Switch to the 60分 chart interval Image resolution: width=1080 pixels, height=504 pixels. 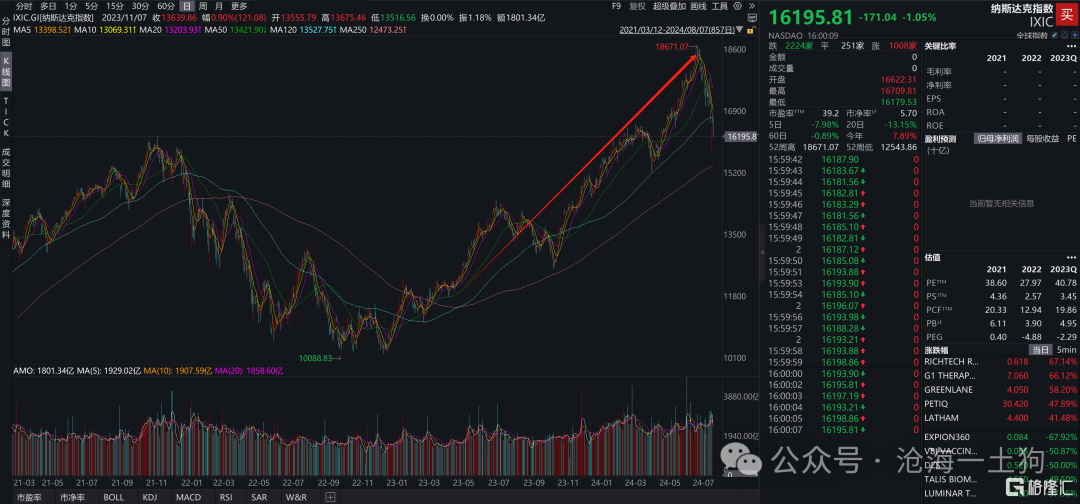[x=166, y=6]
